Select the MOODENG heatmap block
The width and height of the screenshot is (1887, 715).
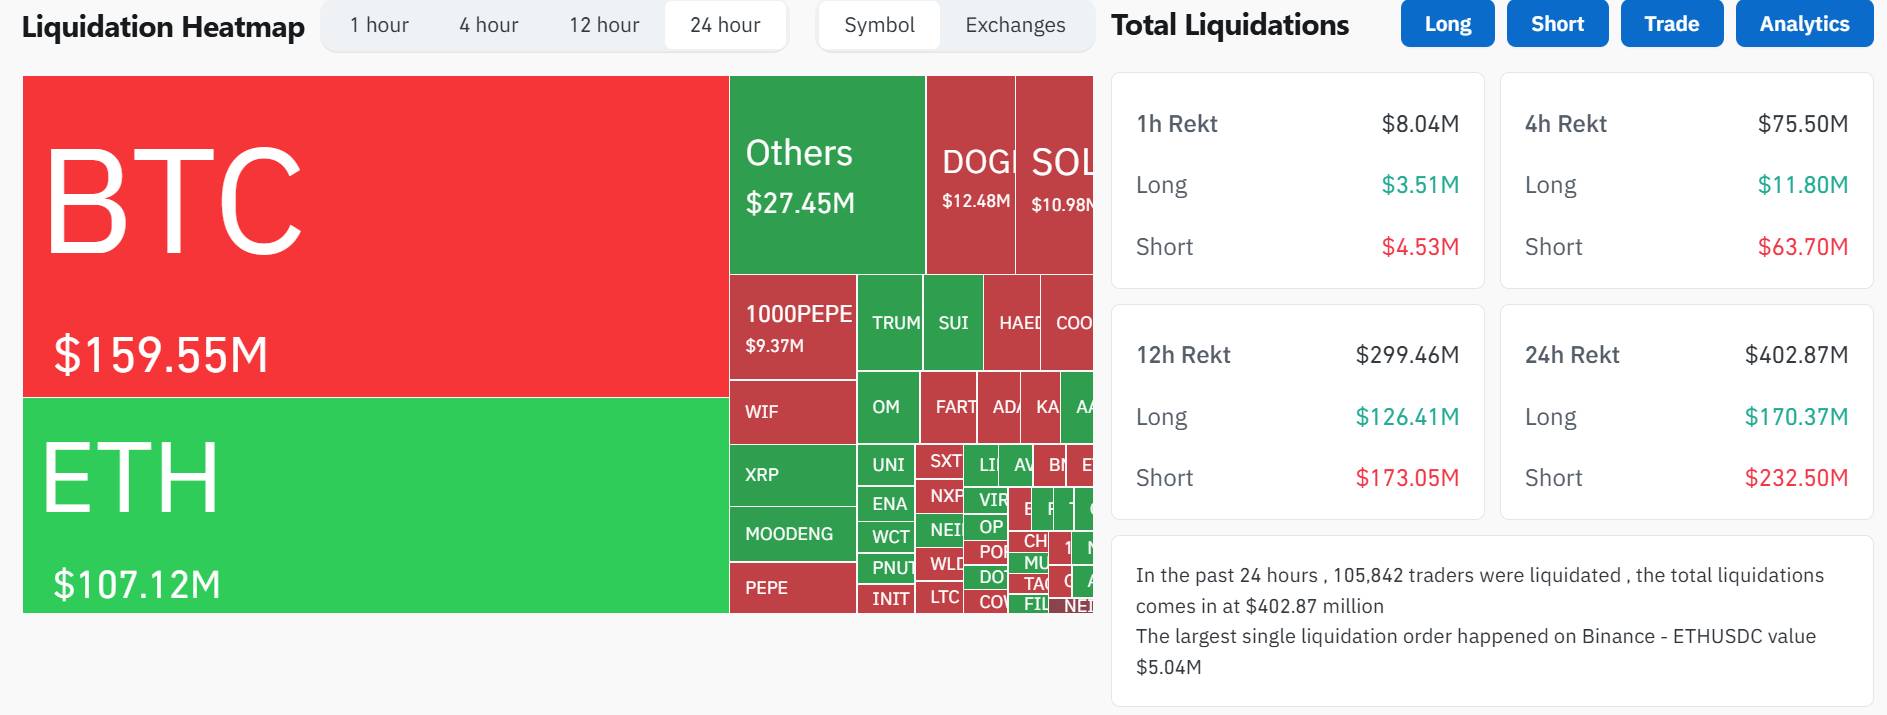793,534
